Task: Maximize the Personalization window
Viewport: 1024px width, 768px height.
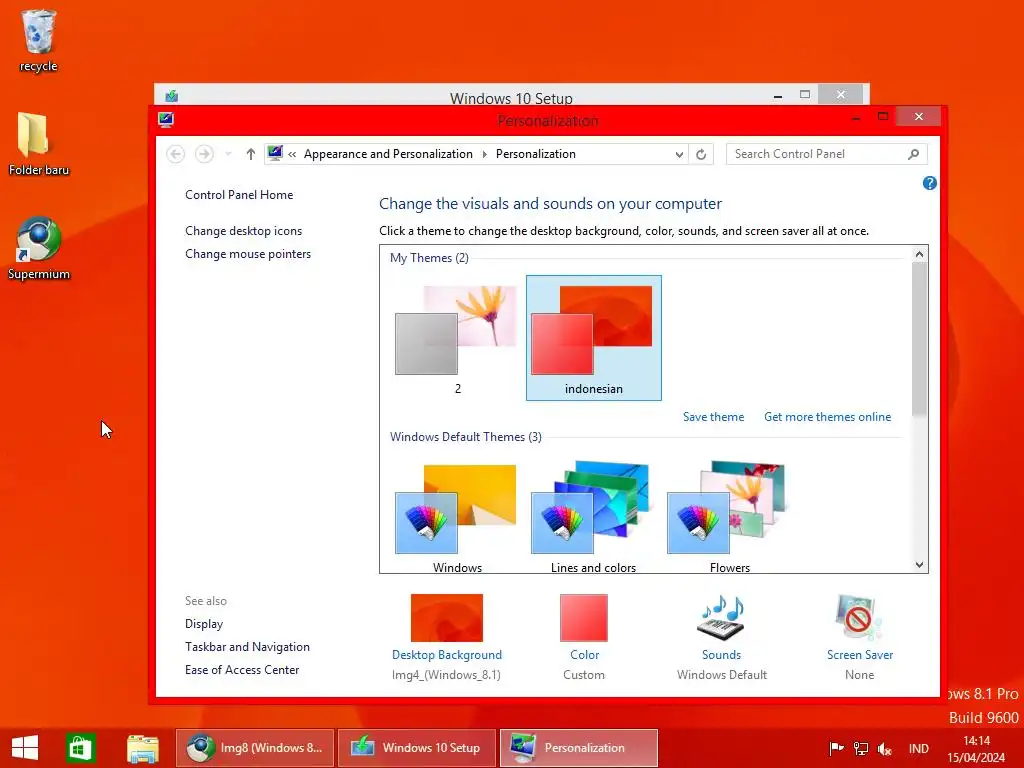Action: [883, 117]
